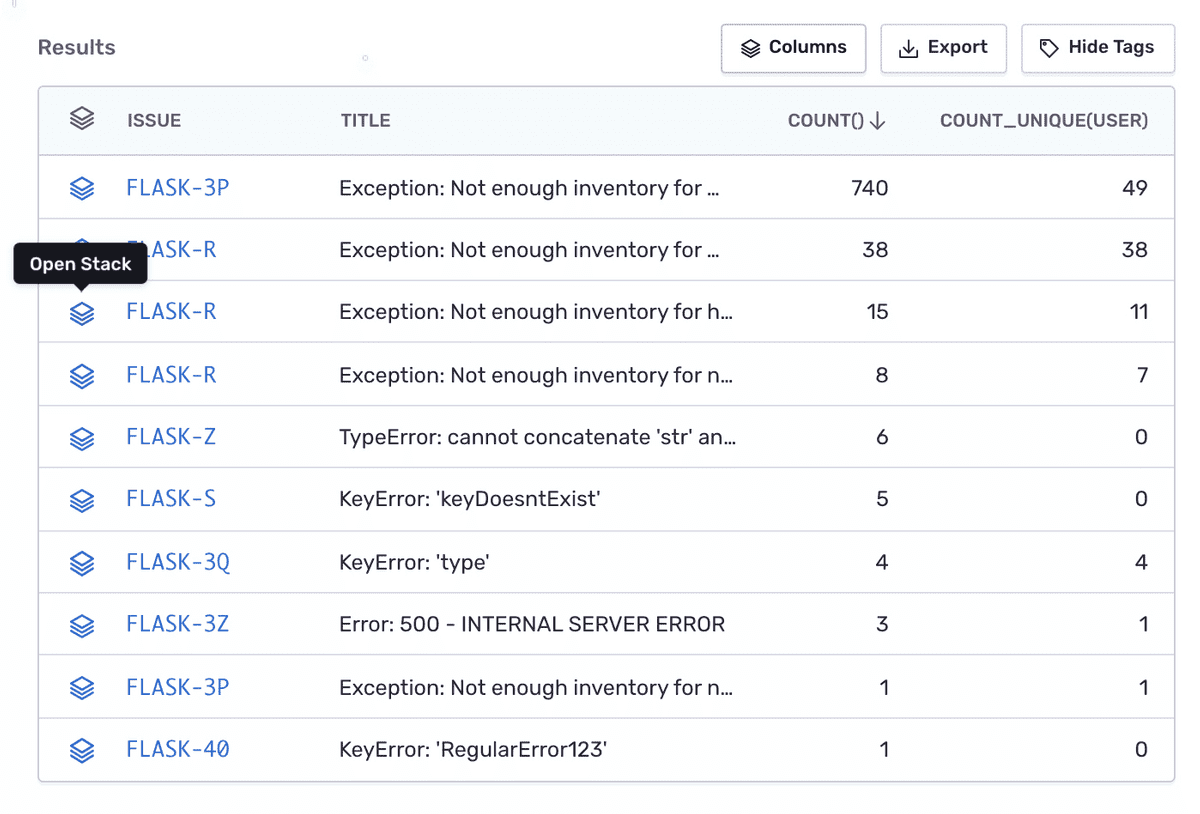The width and height of the screenshot is (1200, 814).
Task: Click the TITLE column header
Action: click(x=365, y=121)
